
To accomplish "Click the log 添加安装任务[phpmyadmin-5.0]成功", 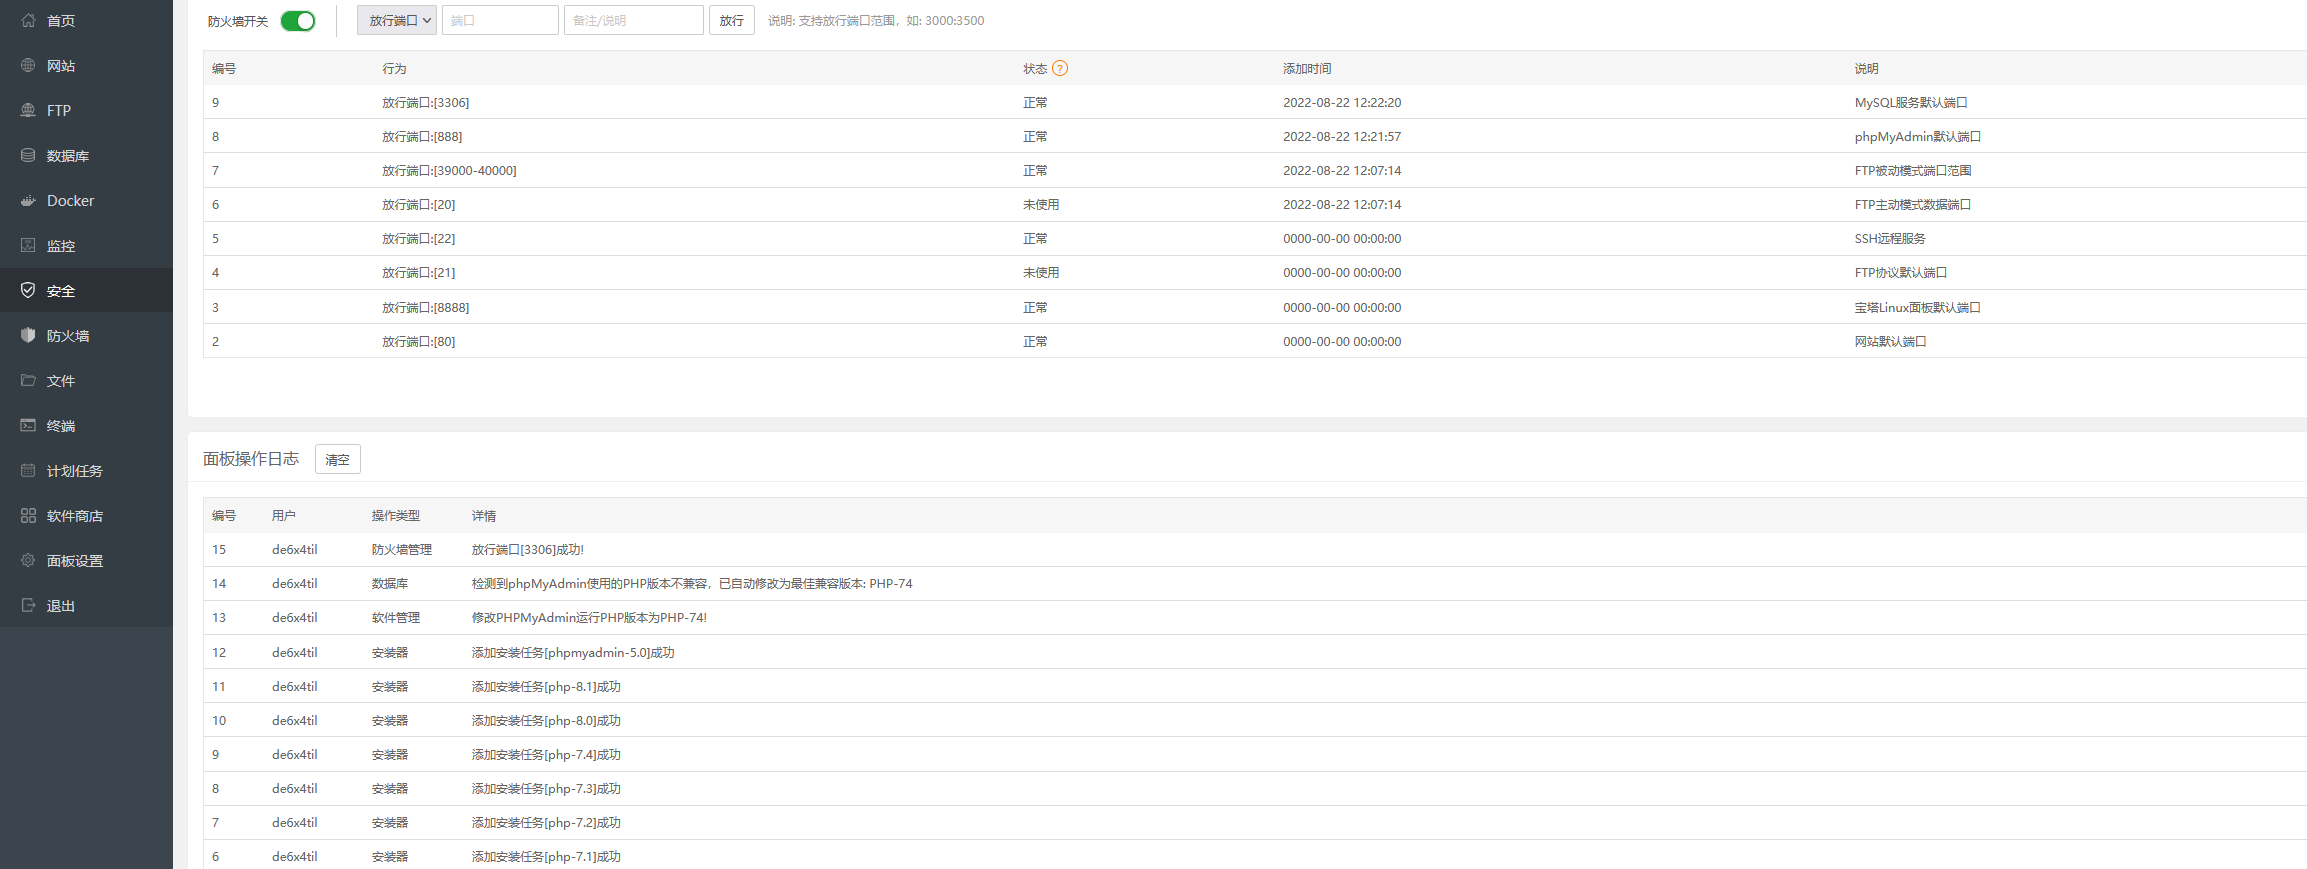I will [573, 652].
